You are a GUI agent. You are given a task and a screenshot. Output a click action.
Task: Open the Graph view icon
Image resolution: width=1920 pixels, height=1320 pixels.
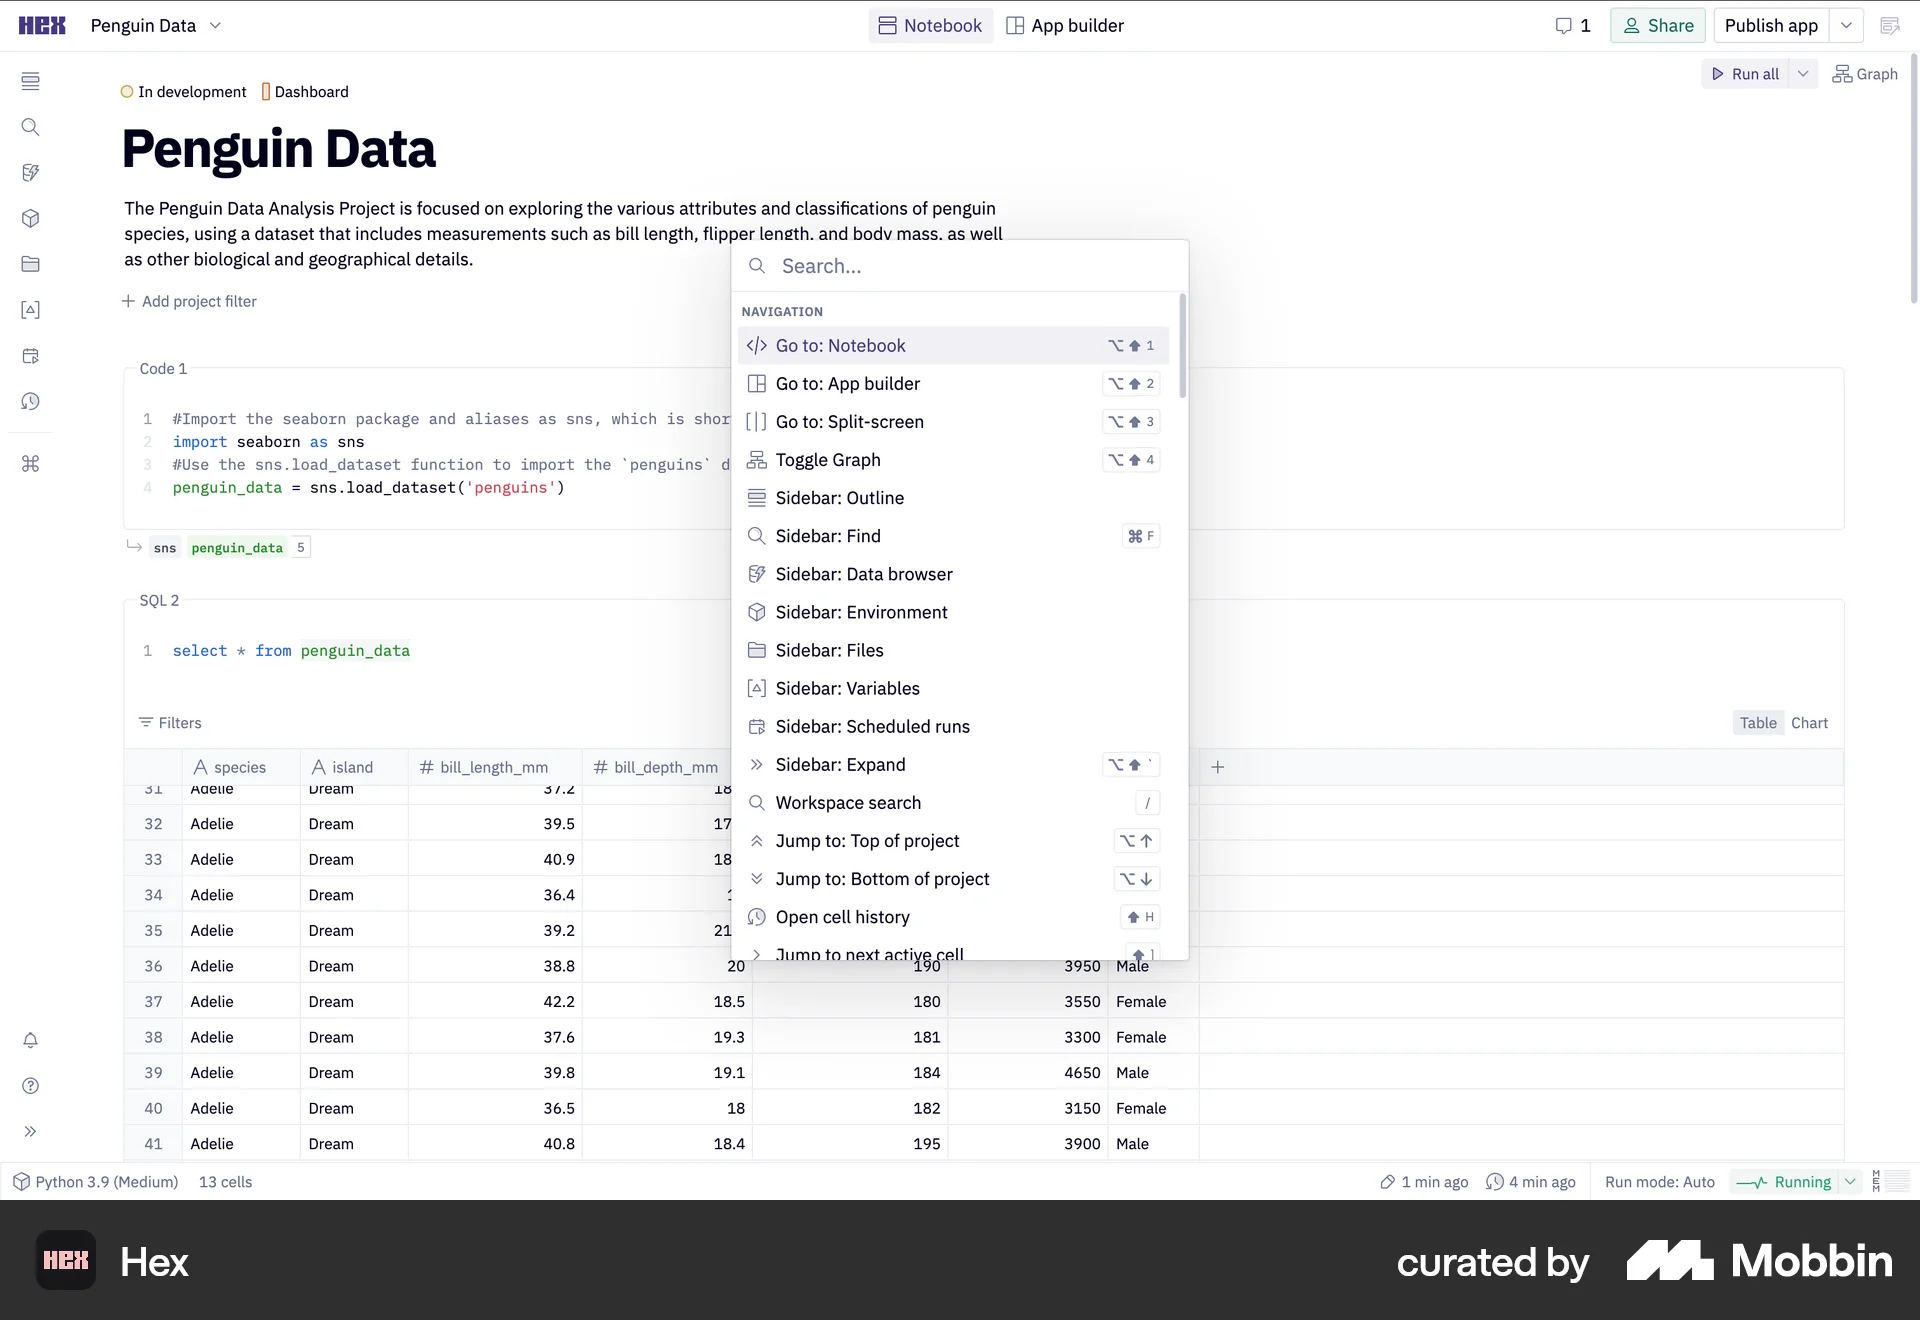click(1866, 73)
